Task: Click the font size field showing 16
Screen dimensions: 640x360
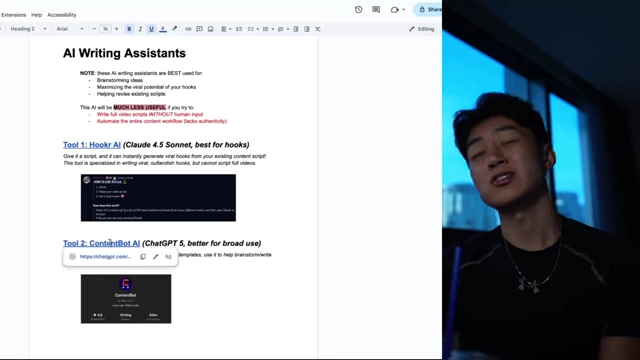Action: point(105,29)
